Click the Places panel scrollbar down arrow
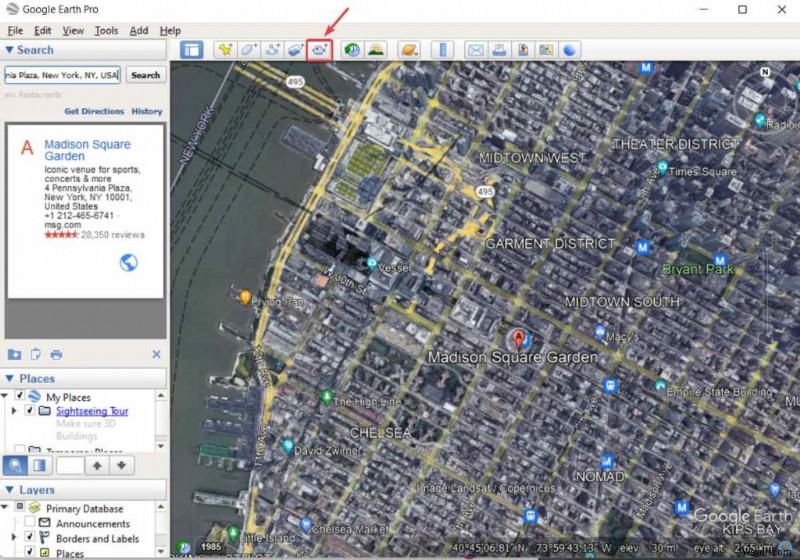Image resolution: width=800 pixels, height=560 pixels. tap(161, 446)
